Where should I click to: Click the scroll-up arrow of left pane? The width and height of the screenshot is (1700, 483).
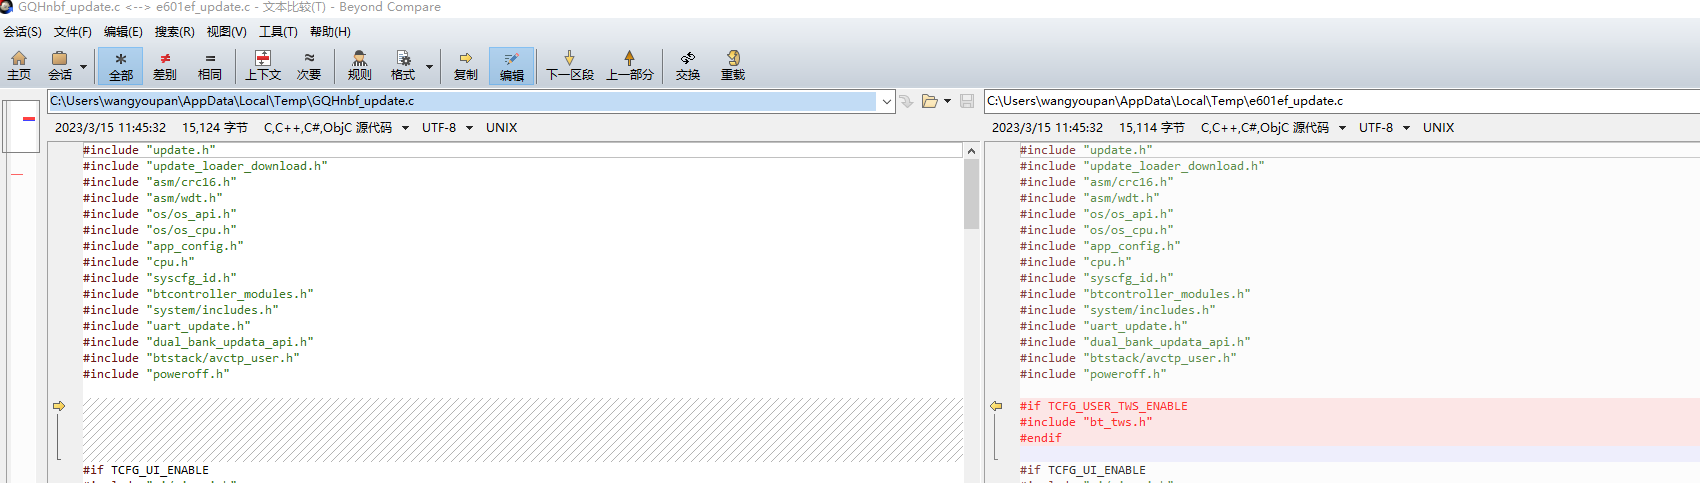click(971, 150)
